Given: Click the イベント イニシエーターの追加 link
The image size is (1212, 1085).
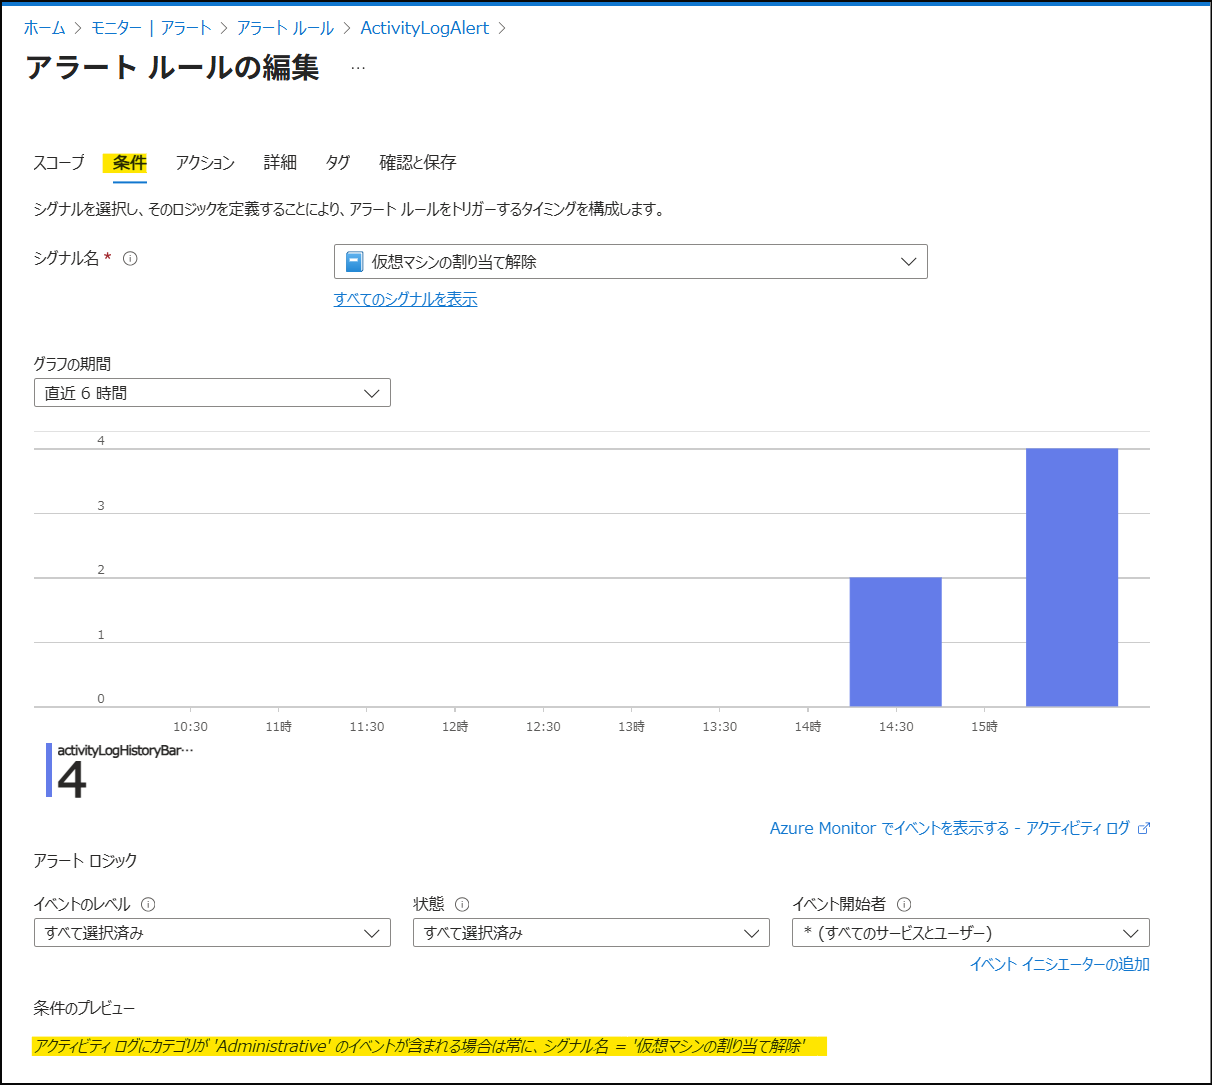Looking at the screenshot, I should point(1060,964).
